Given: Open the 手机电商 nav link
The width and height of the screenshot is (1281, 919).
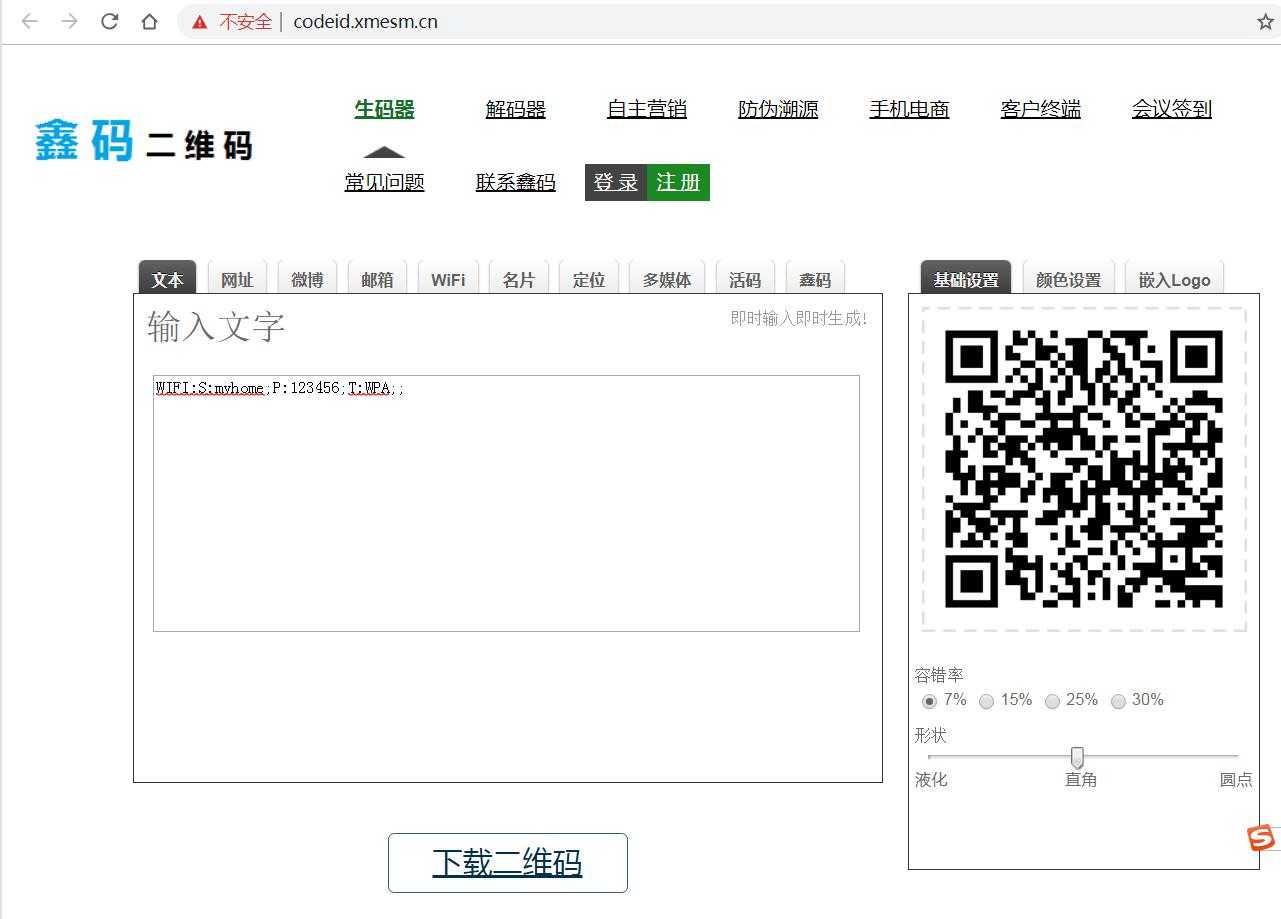Looking at the screenshot, I should [x=909, y=109].
